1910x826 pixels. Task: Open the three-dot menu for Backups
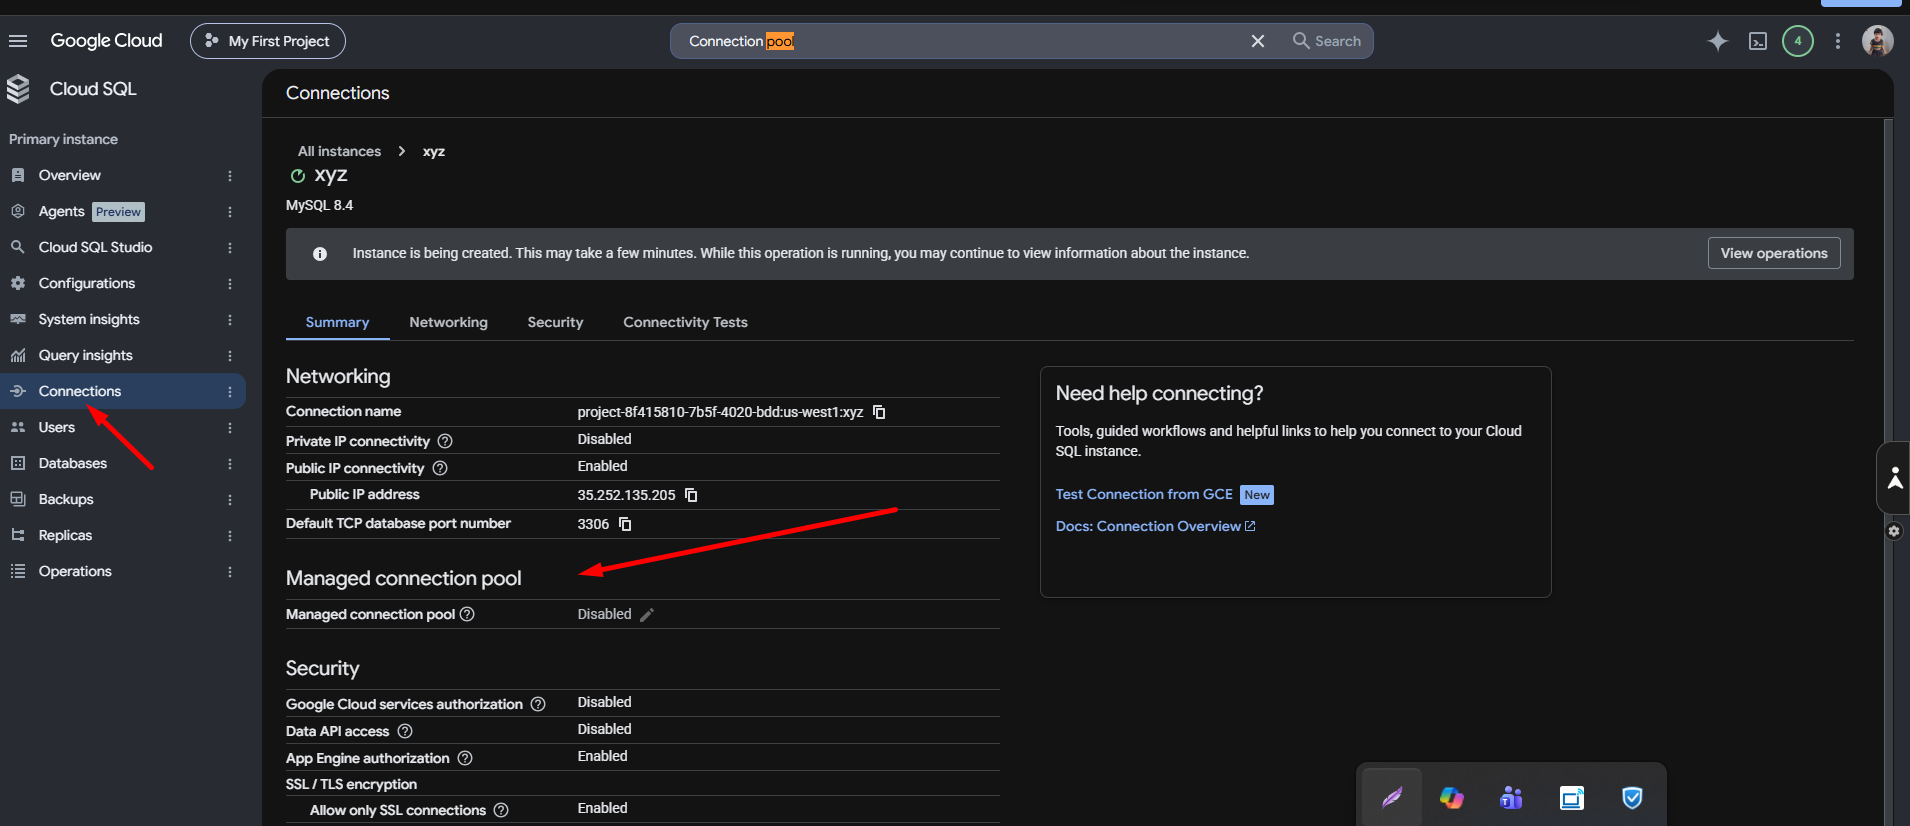[230, 500]
